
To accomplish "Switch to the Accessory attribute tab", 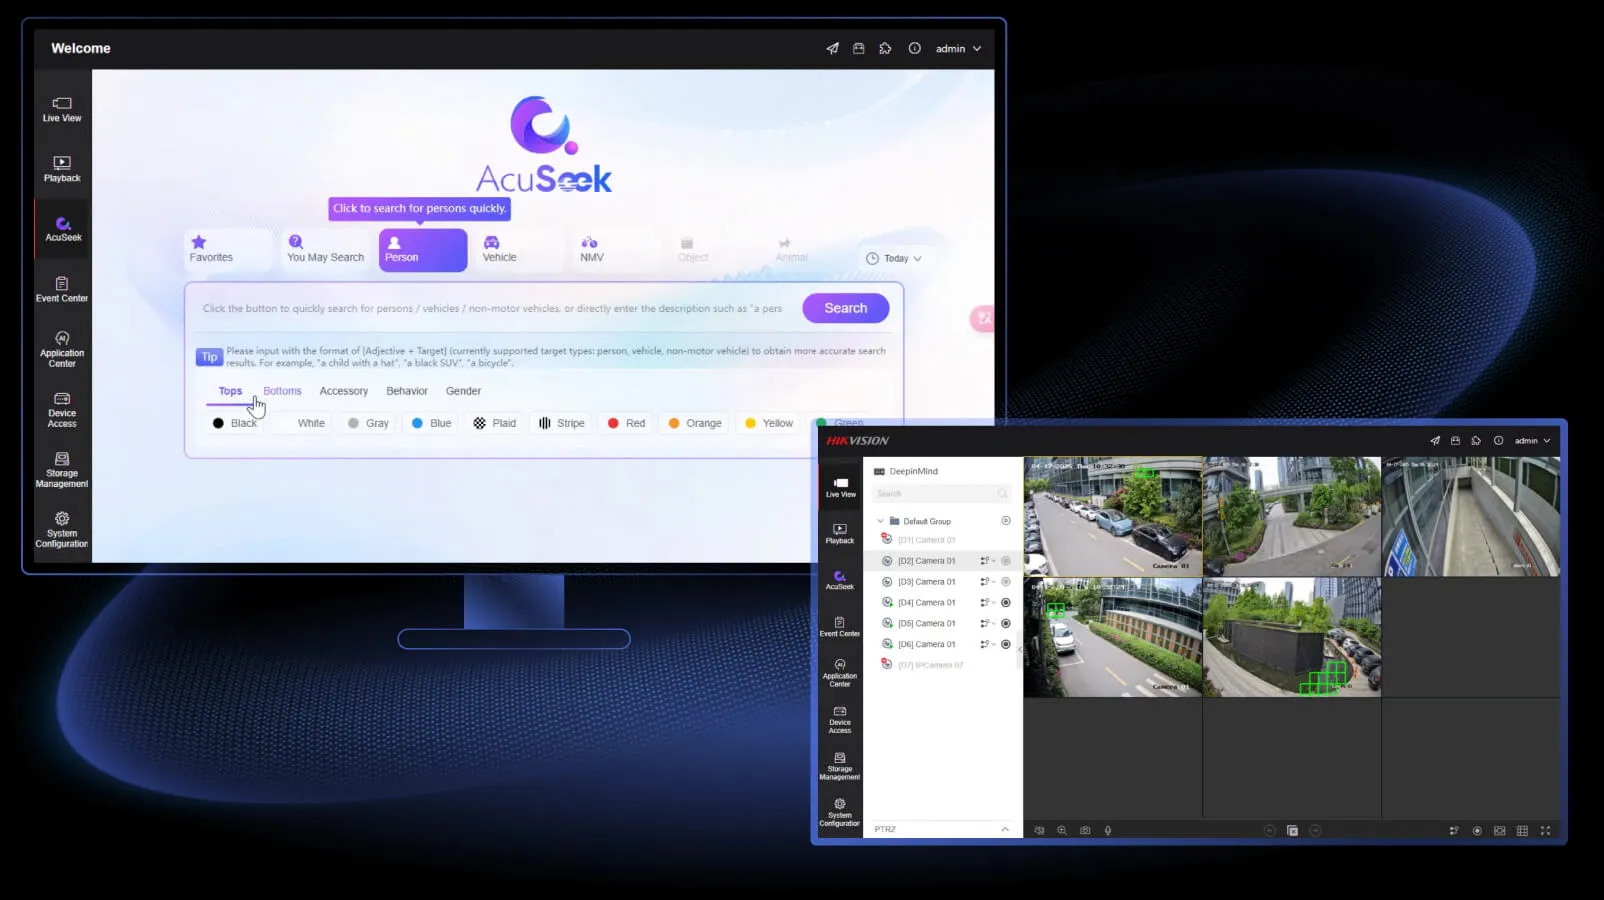I will pos(343,391).
